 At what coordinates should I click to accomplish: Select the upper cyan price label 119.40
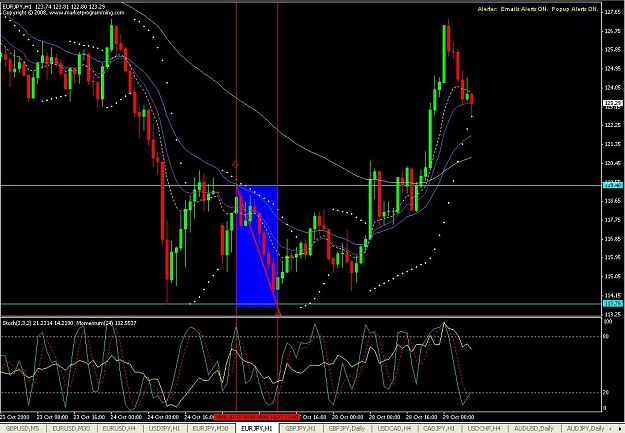613,185
